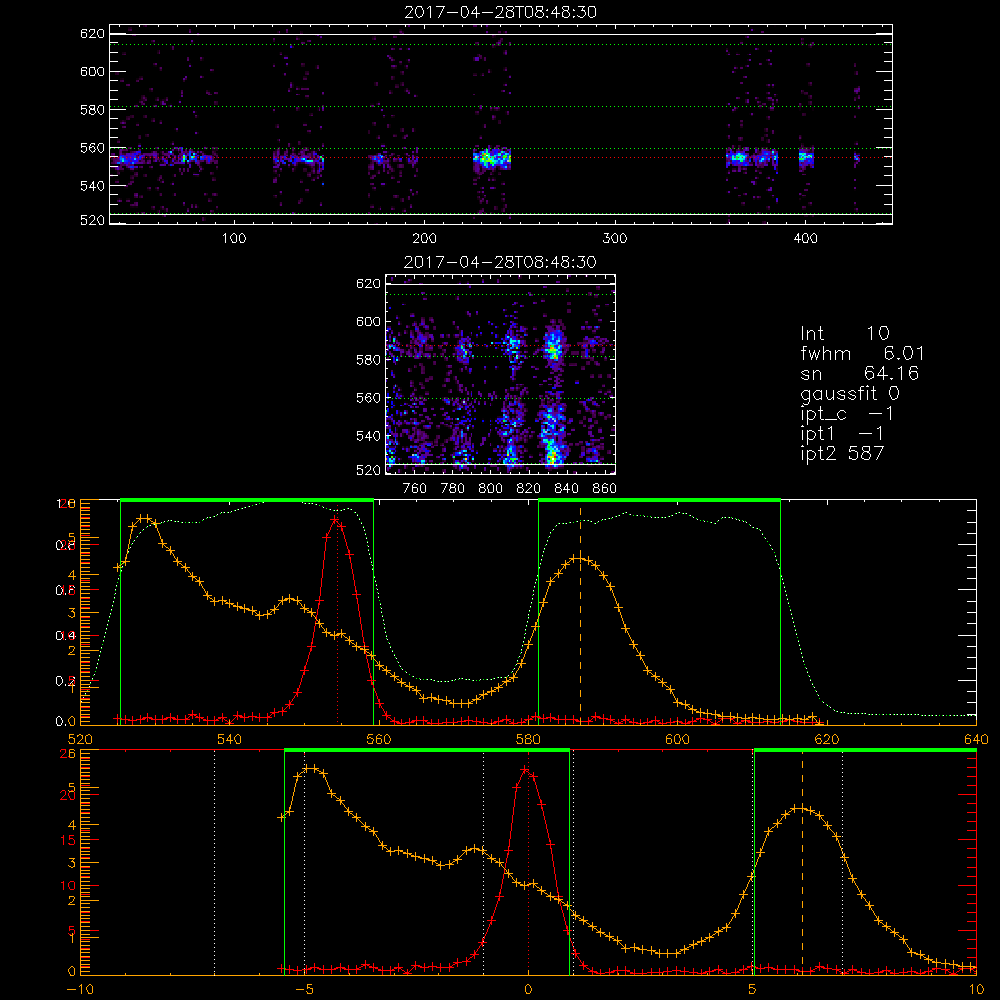The image size is (1000, 1000).
Task: Click the x-axis label 800 of the middle image
Action: [490, 489]
